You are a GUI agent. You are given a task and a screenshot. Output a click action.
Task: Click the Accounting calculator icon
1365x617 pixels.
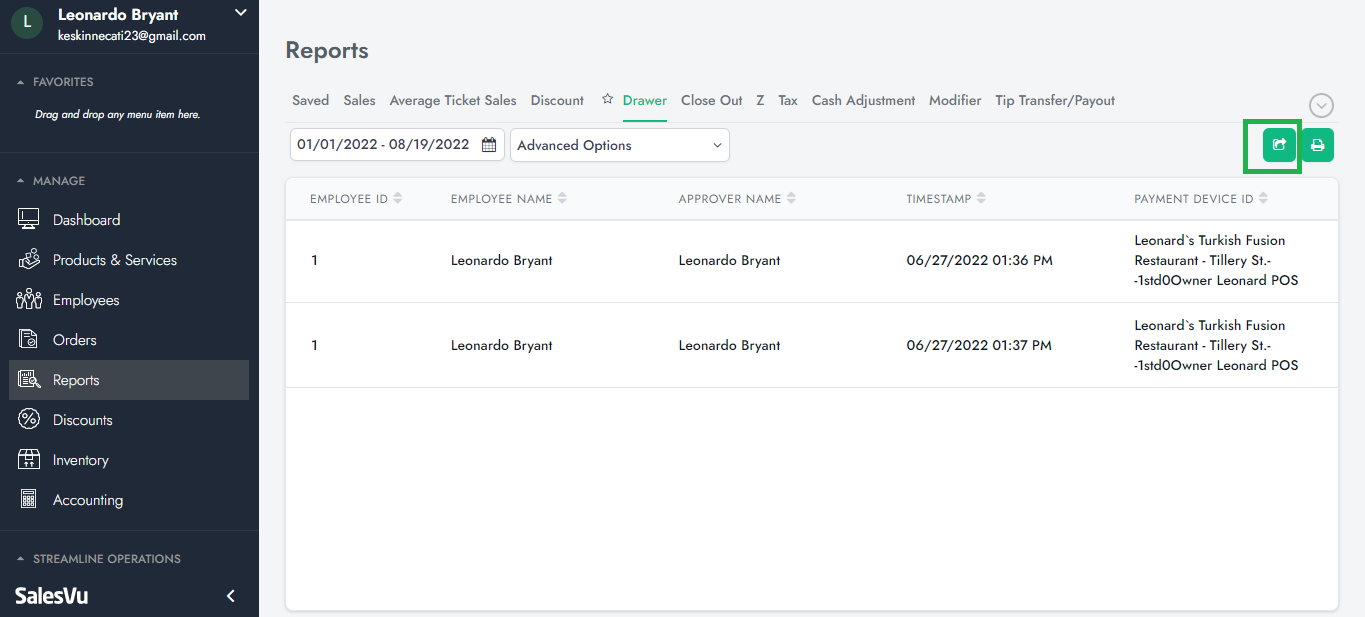coord(29,500)
